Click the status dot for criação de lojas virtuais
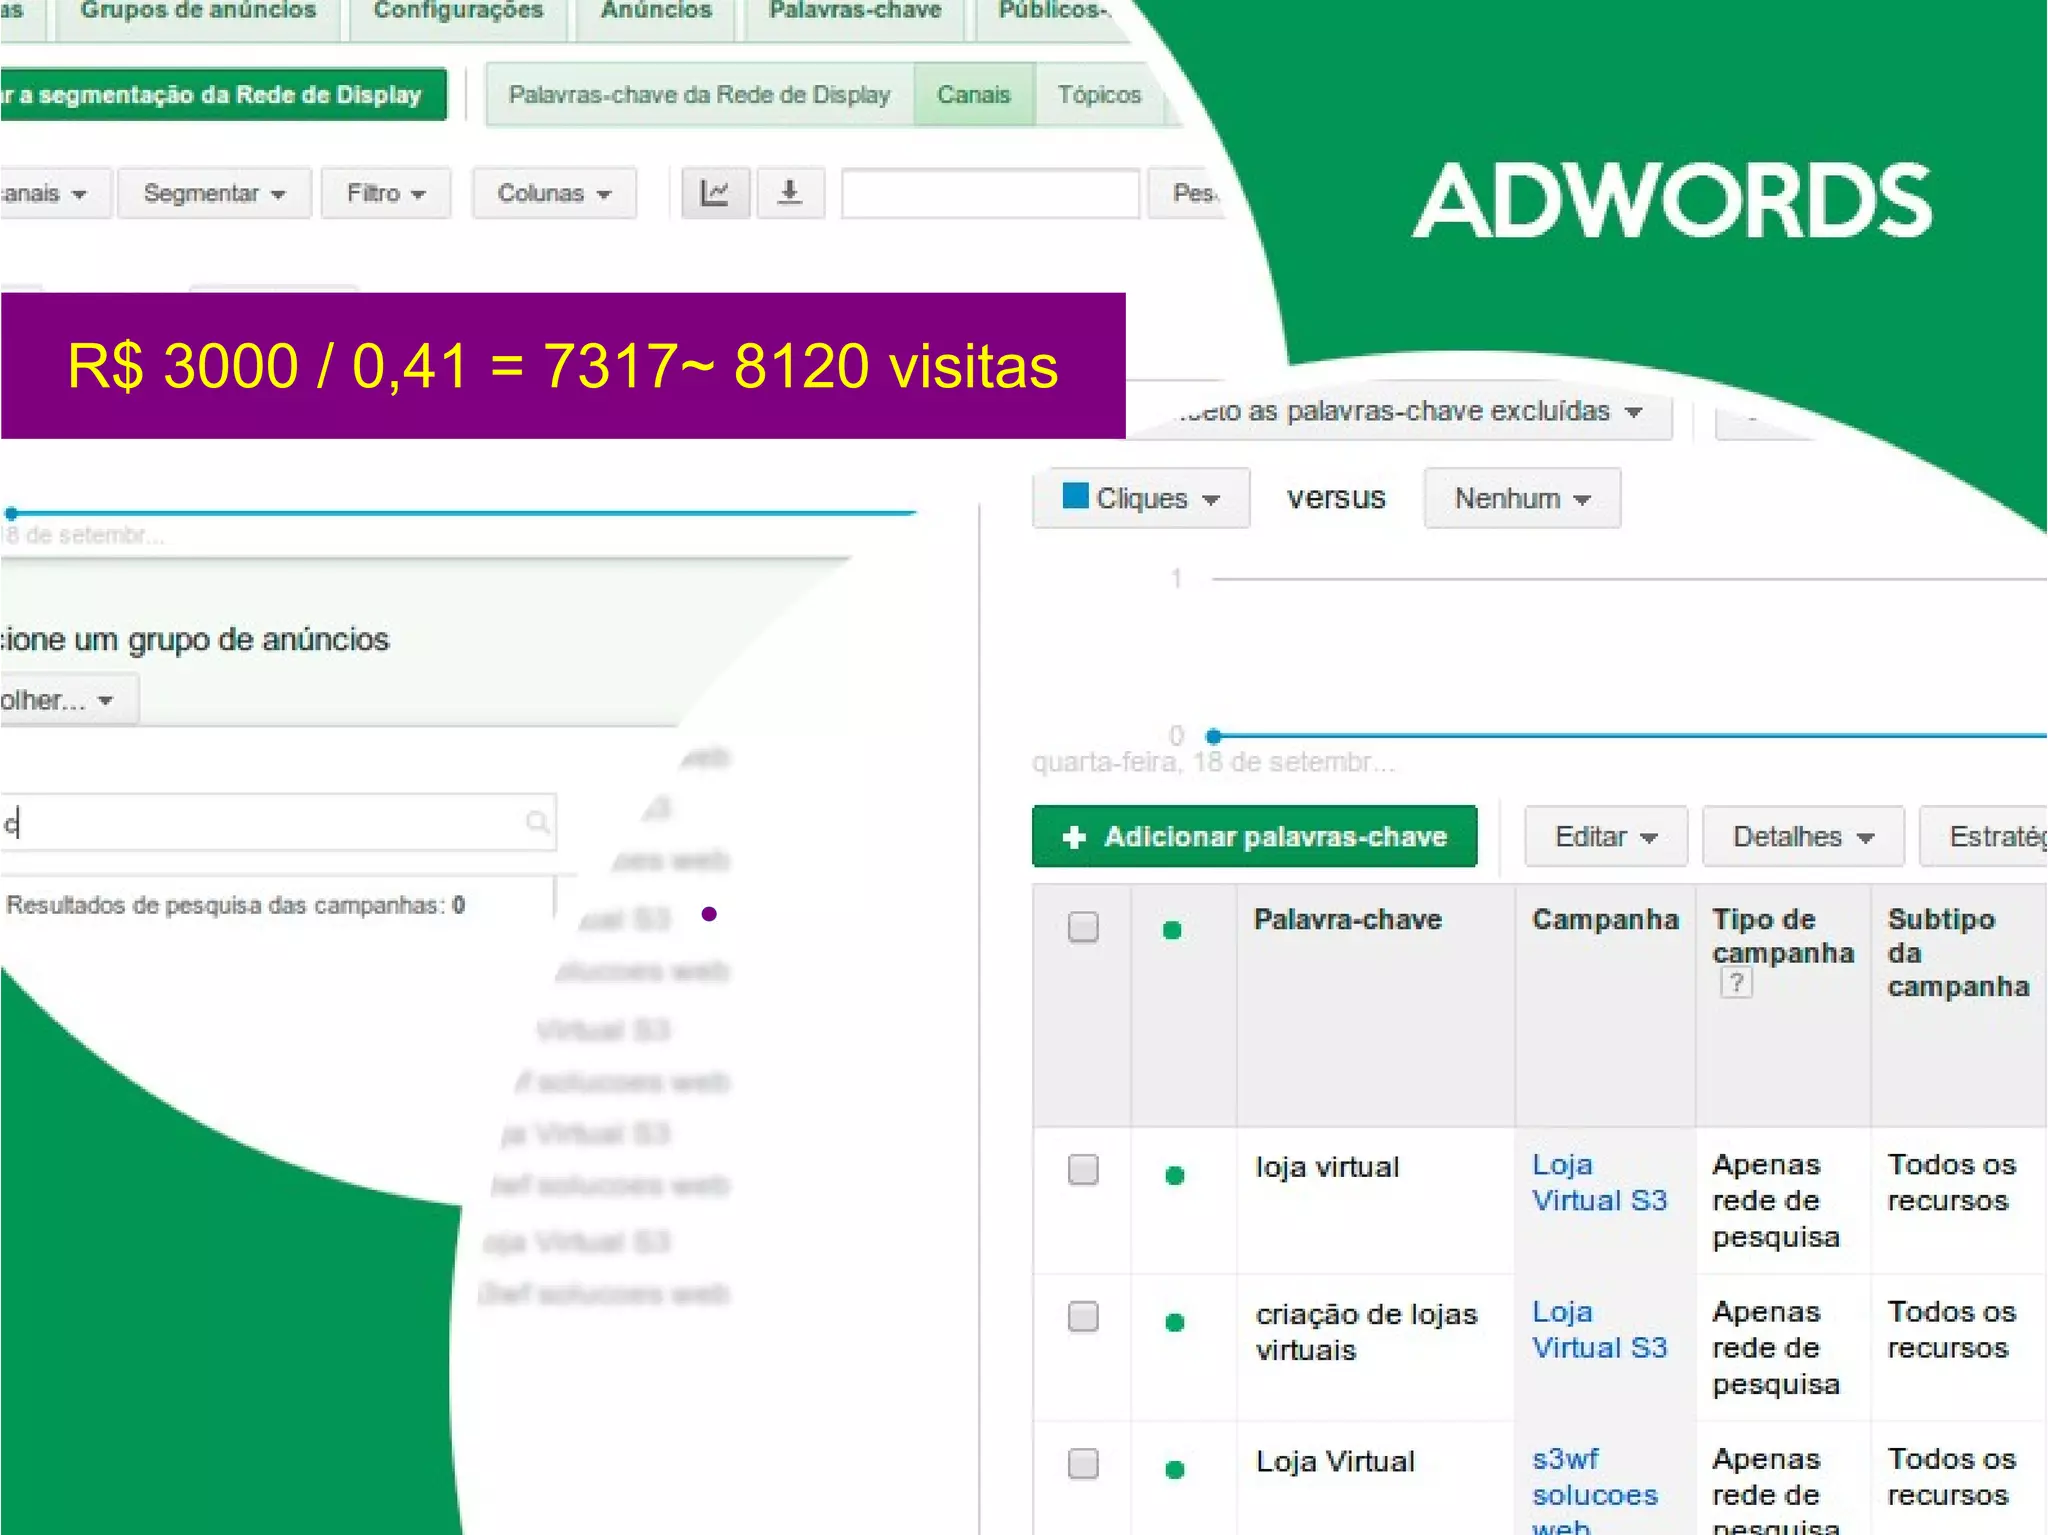2048x1535 pixels. 1175,1322
